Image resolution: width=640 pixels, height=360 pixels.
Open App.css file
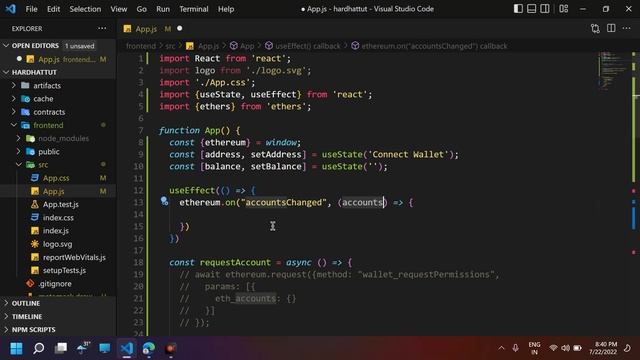(58, 178)
